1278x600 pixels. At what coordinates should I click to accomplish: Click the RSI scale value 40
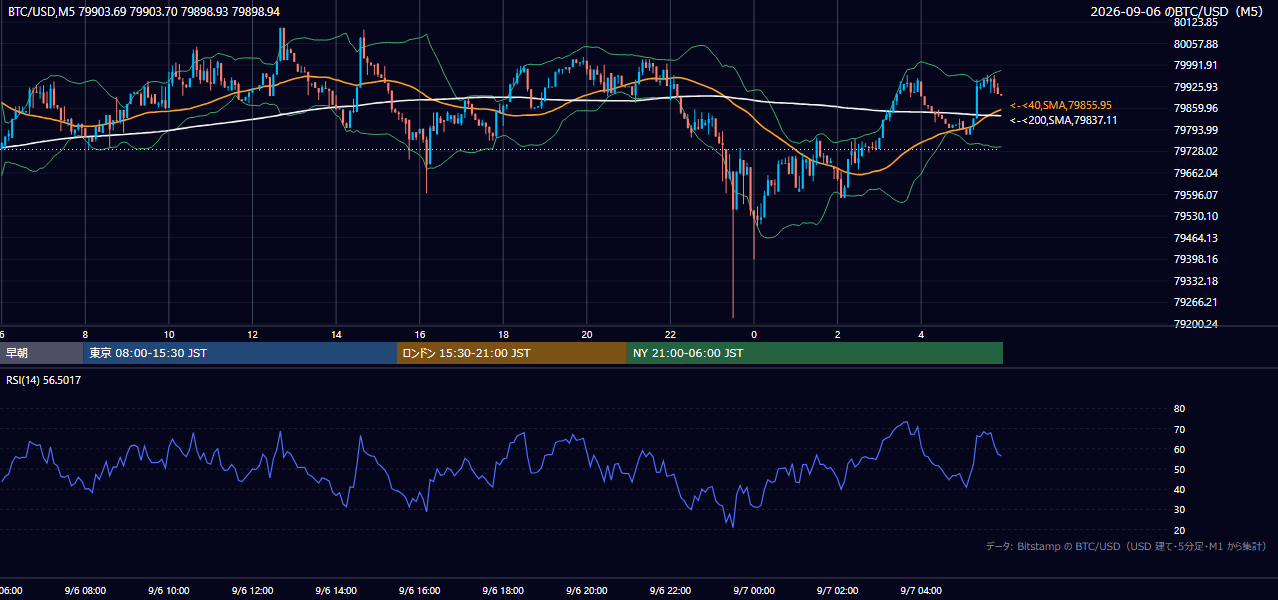(1179, 489)
